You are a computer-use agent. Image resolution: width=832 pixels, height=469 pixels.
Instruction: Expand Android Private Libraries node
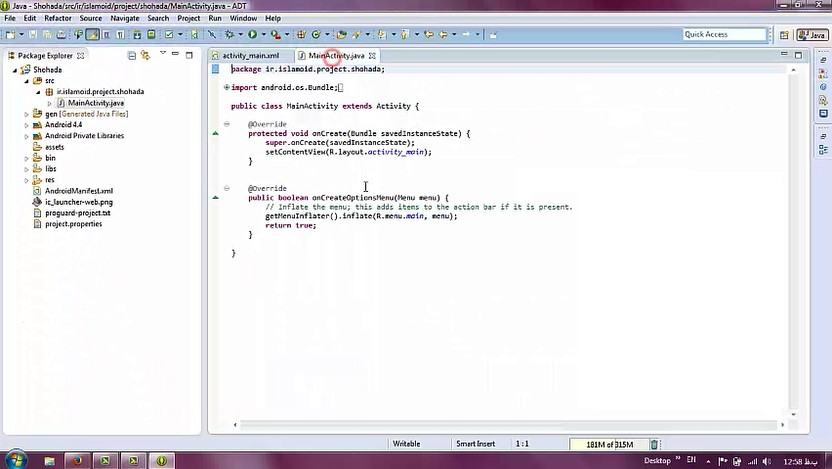[x=27, y=136]
